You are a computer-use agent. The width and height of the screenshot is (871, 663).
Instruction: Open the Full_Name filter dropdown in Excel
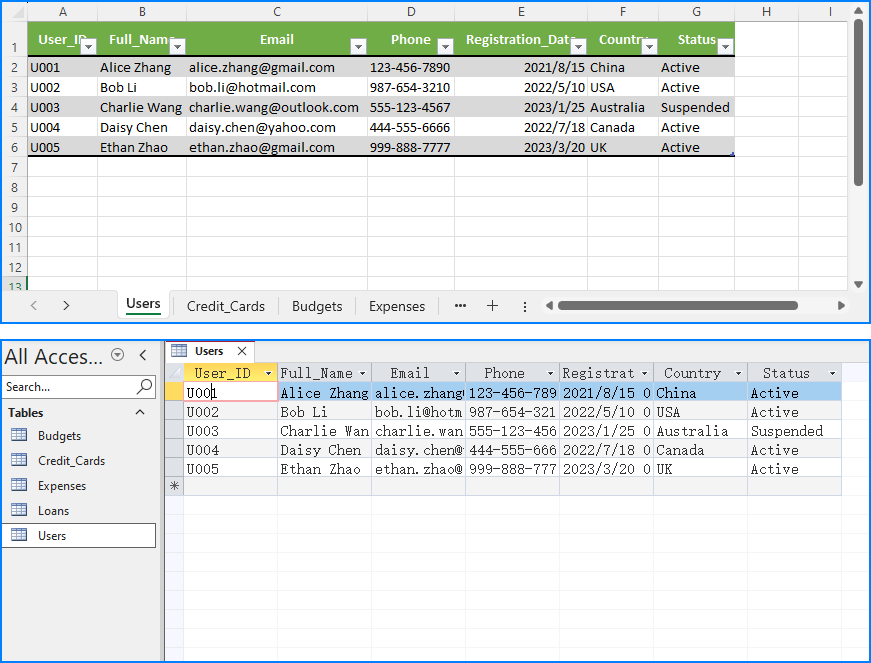[177, 47]
